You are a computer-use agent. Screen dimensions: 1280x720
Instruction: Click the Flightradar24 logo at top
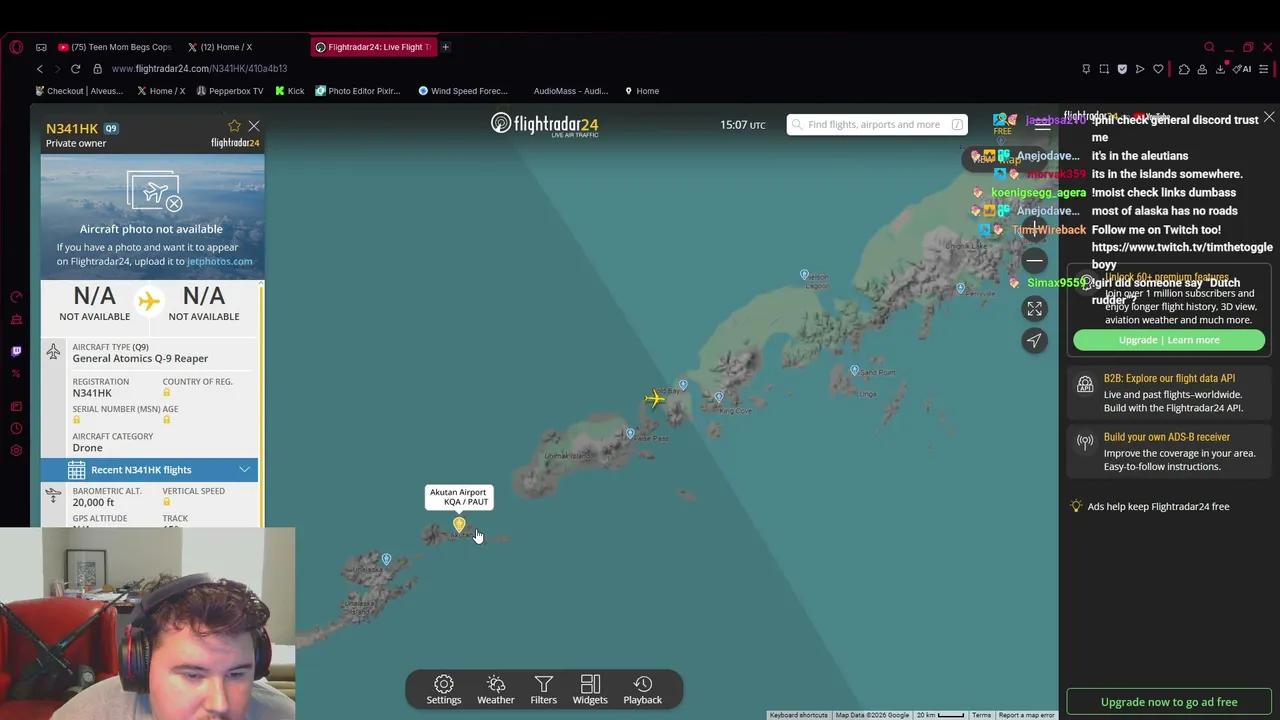pyautogui.click(x=545, y=124)
